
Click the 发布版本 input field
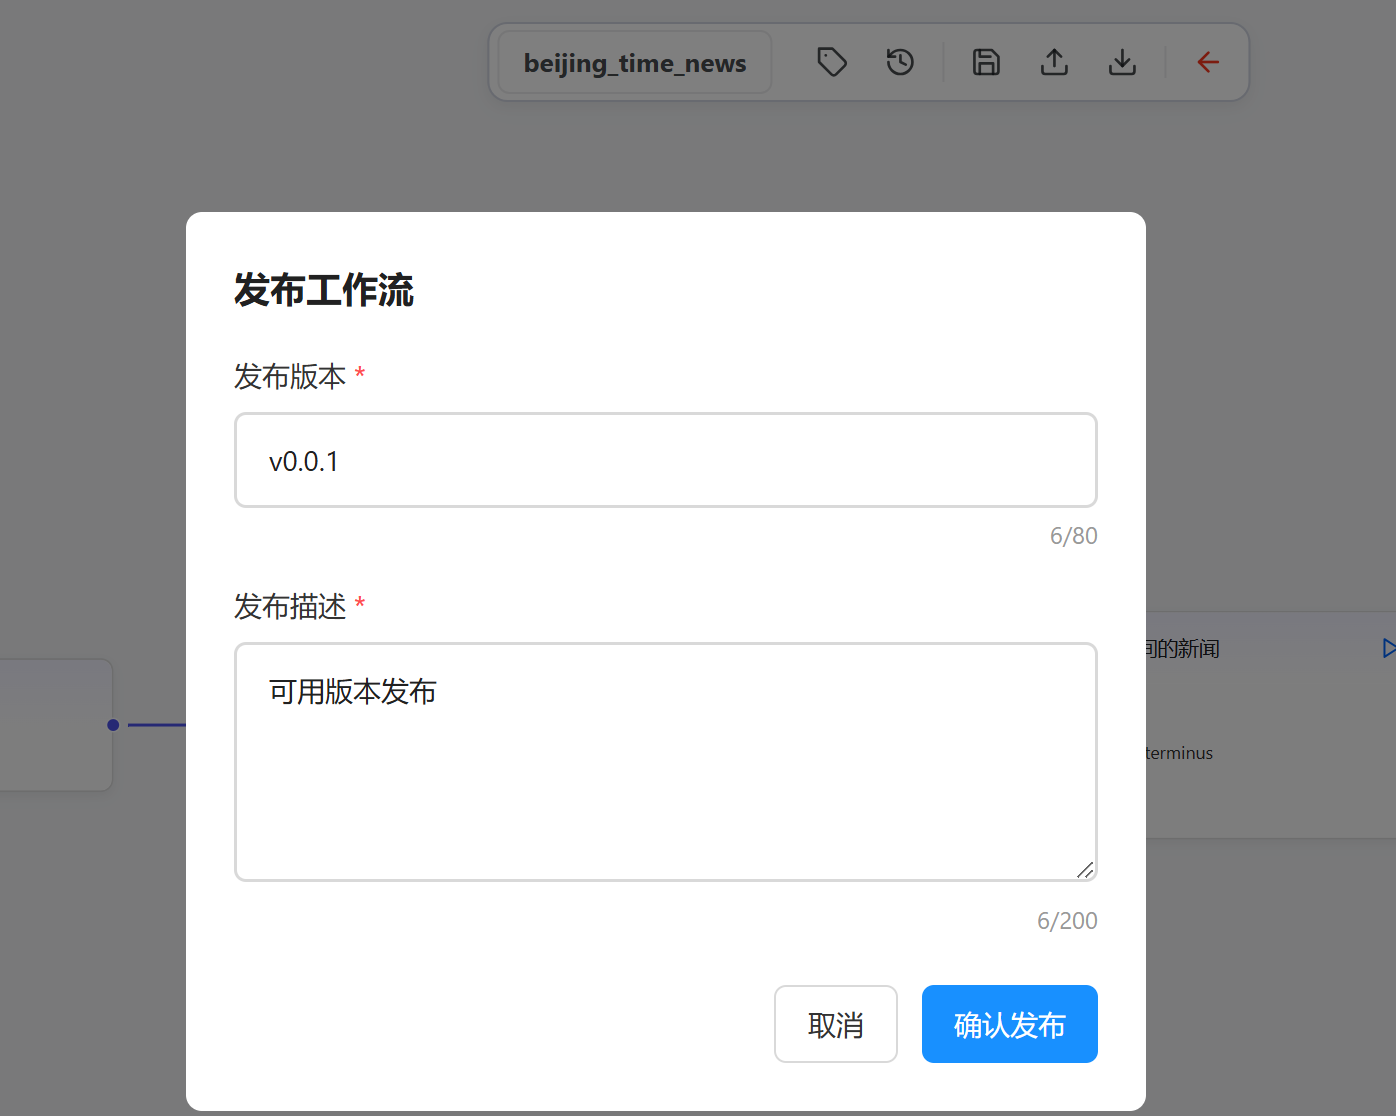pyautogui.click(x=666, y=460)
